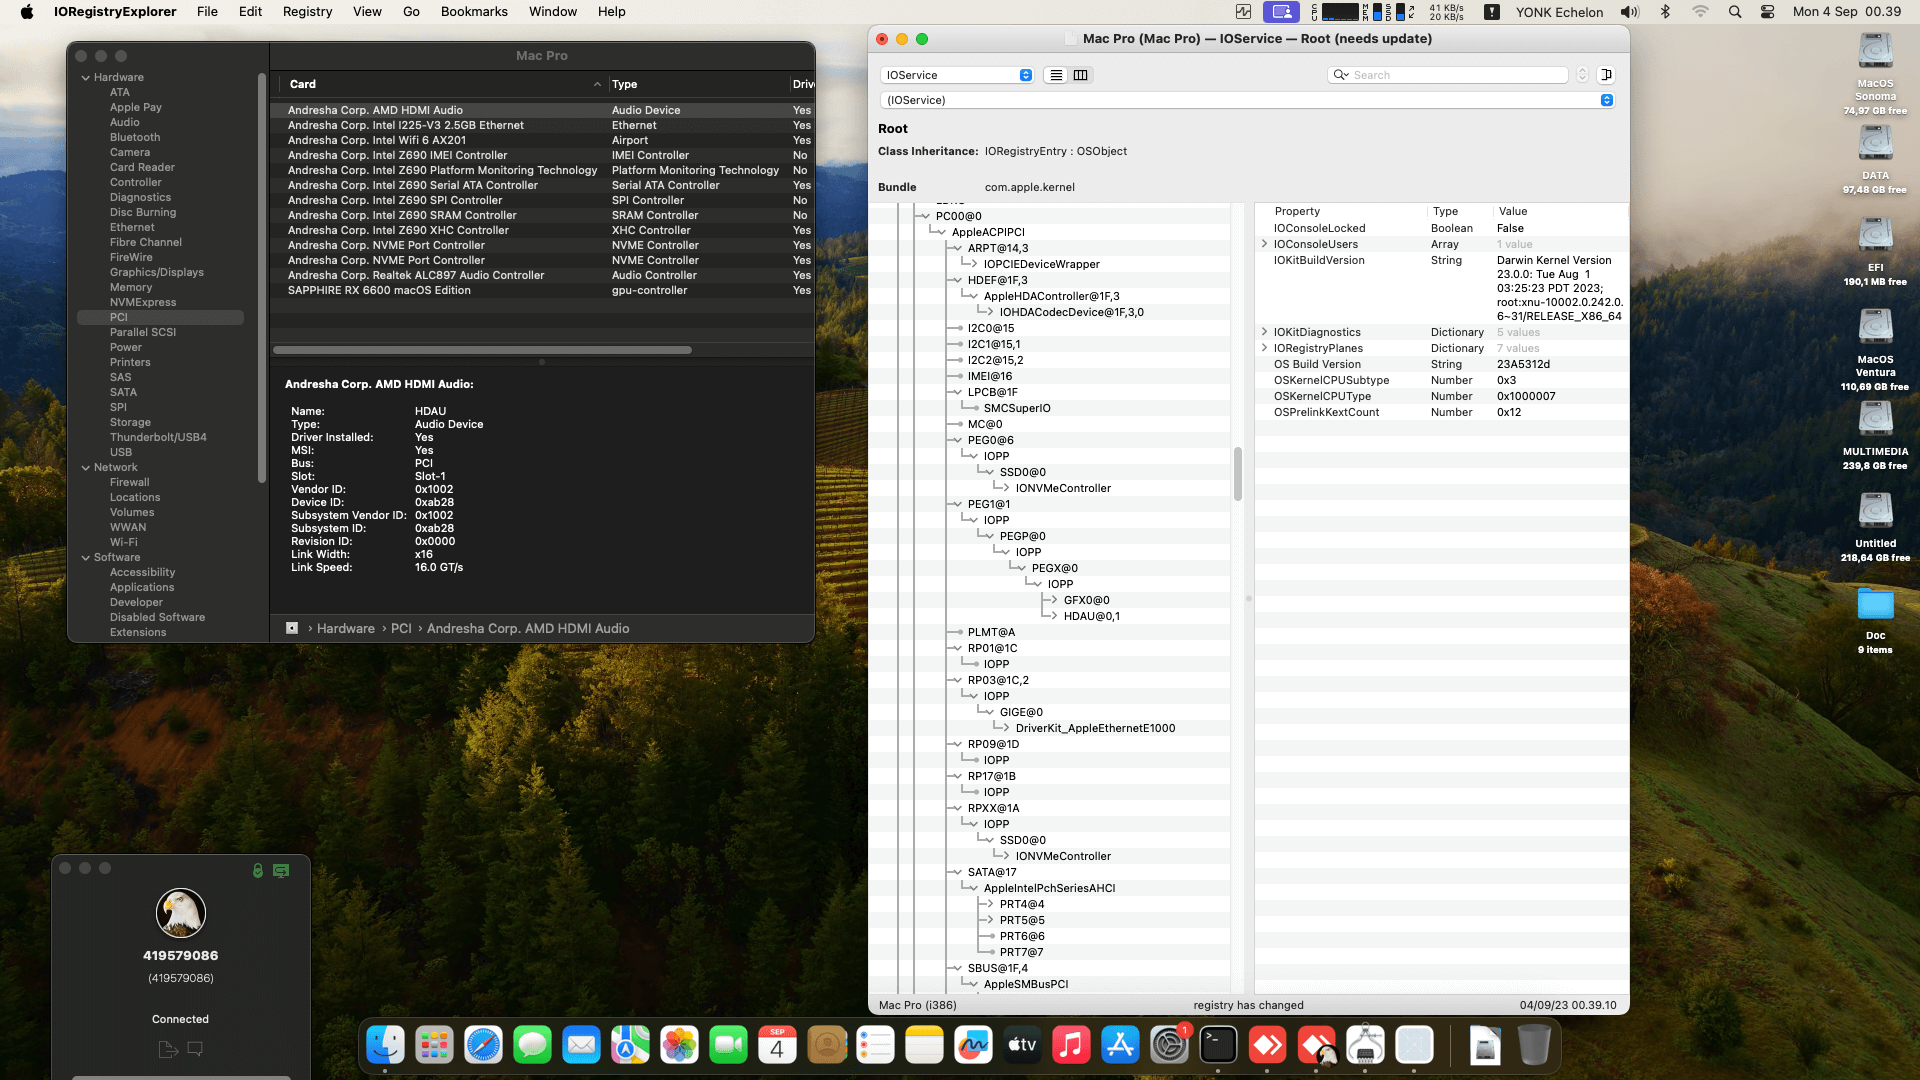Viewport: 1920px width, 1080px height.
Task: Open the Registry menu
Action: pyautogui.click(x=307, y=12)
